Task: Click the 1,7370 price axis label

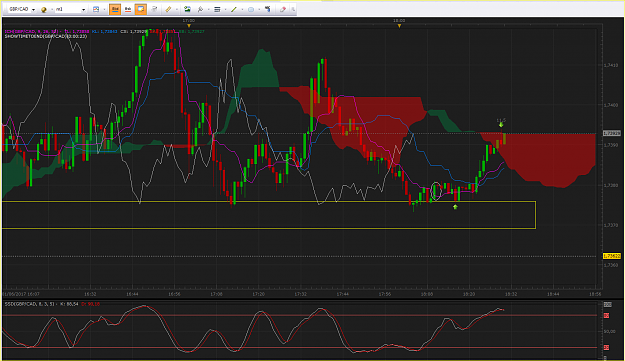Action: coord(611,225)
